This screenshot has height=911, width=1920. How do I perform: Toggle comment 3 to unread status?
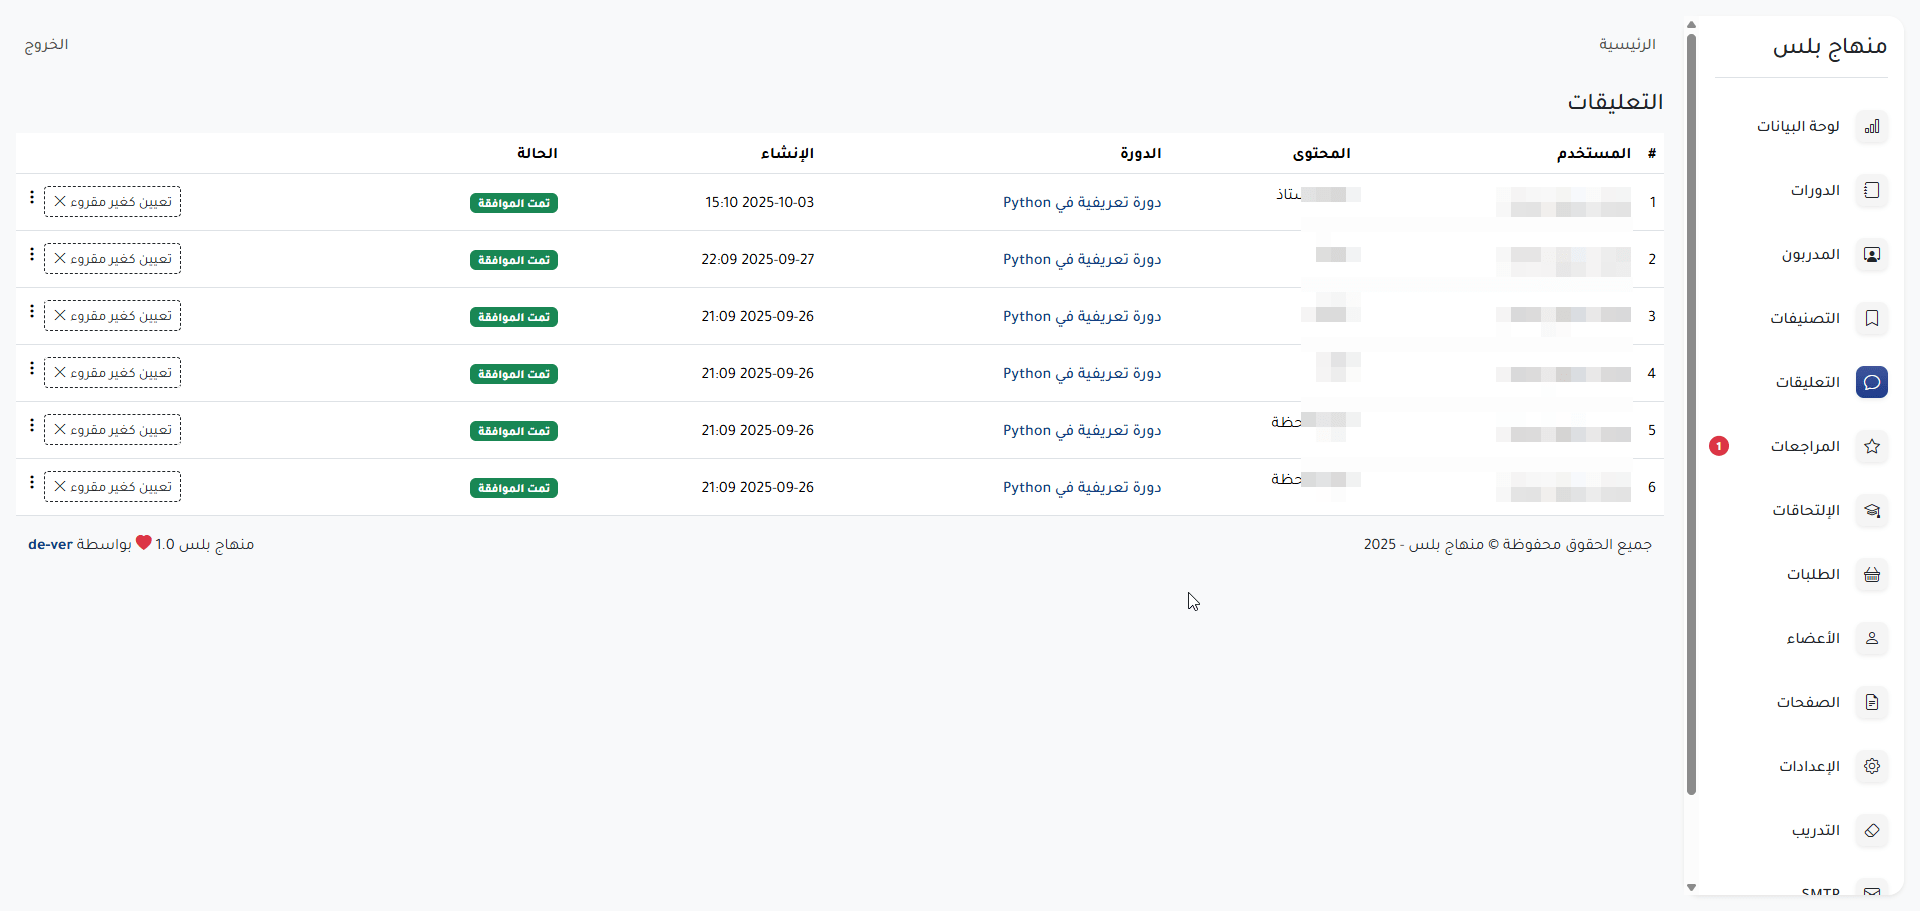(112, 316)
